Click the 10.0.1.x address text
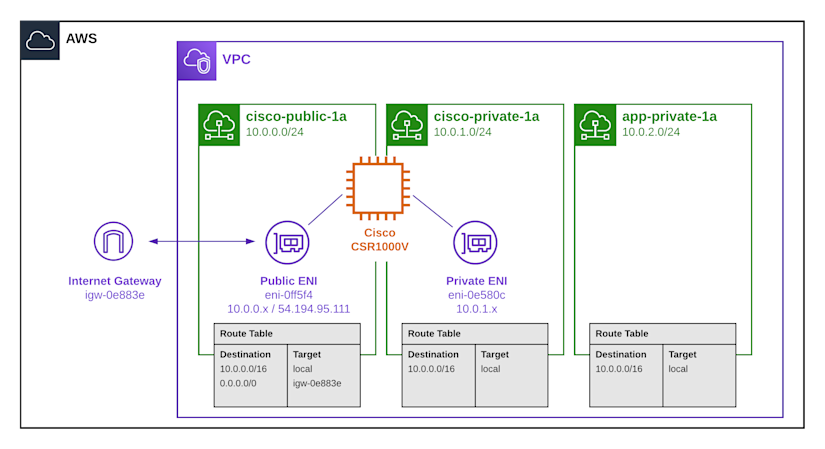The width and height of the screenshot is (825, 449). pos(477,309)
